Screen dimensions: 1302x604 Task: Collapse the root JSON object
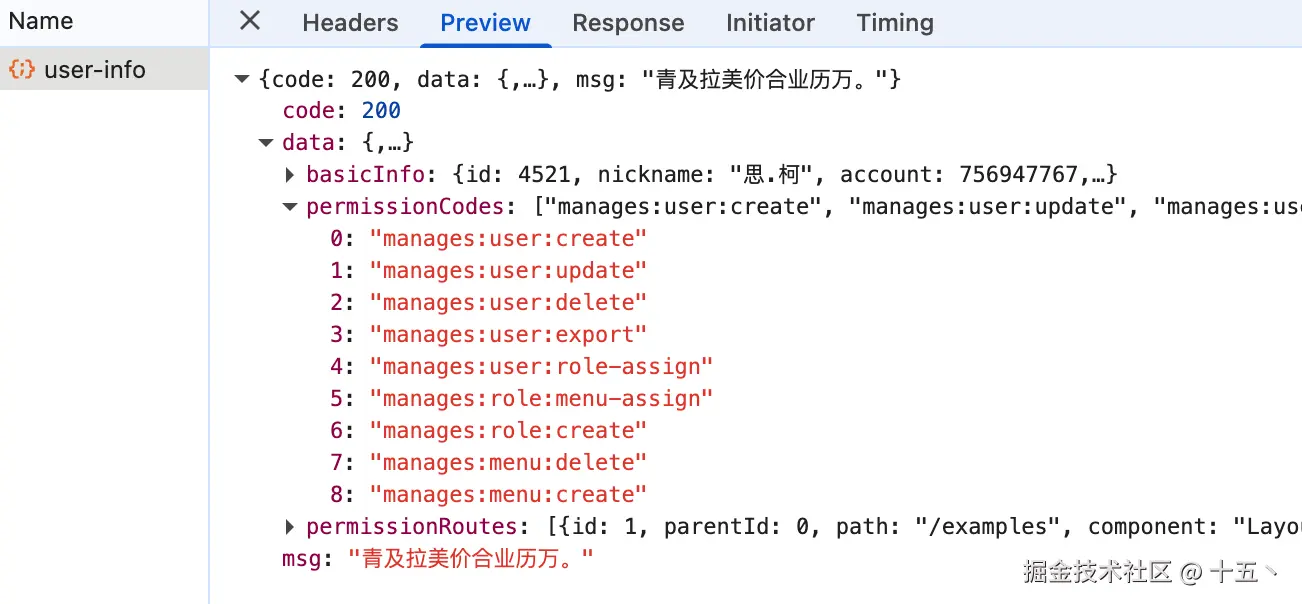[241, 79]
